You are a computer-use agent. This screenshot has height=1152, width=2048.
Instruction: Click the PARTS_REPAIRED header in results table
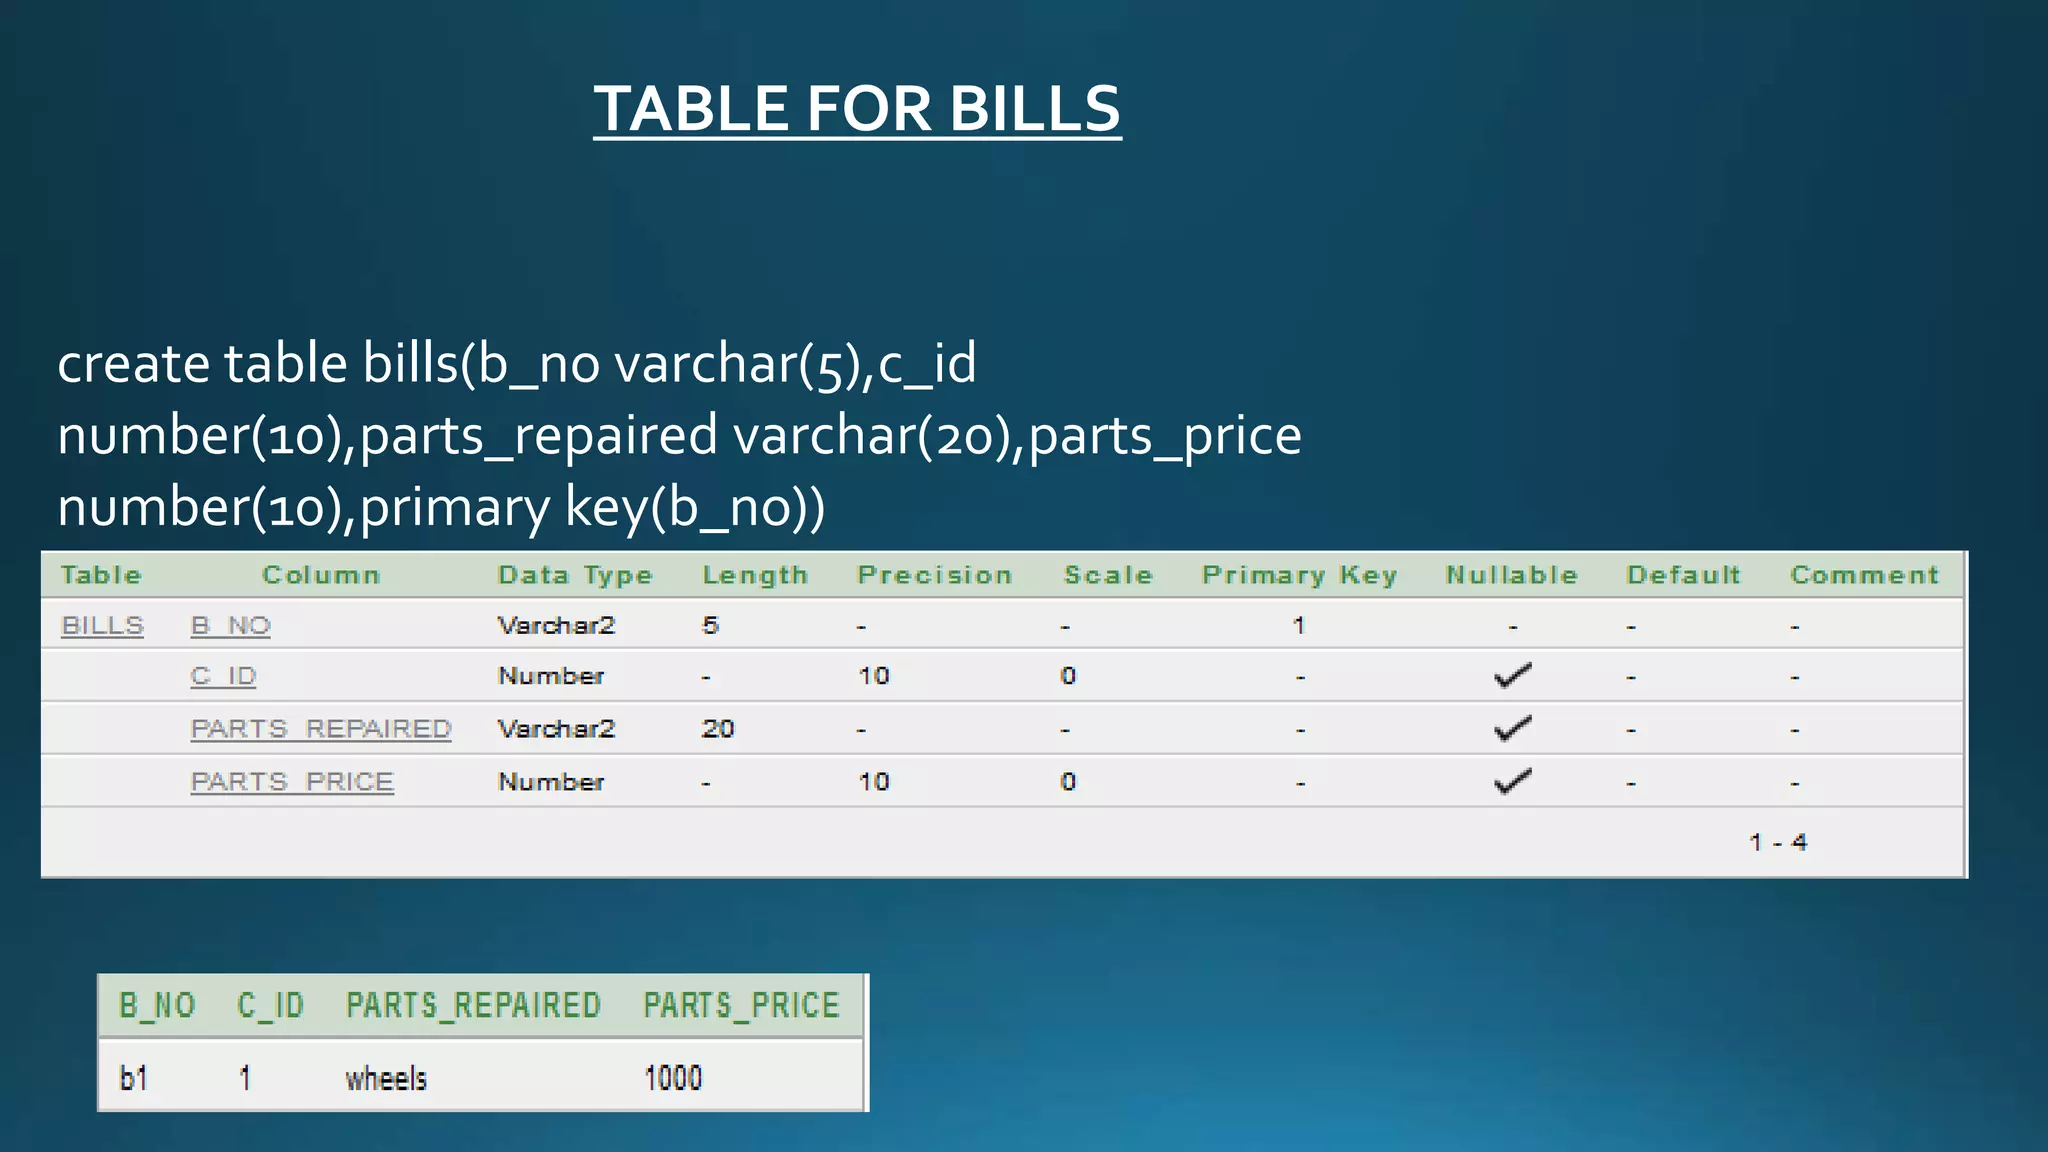[x=473, y=1005]
